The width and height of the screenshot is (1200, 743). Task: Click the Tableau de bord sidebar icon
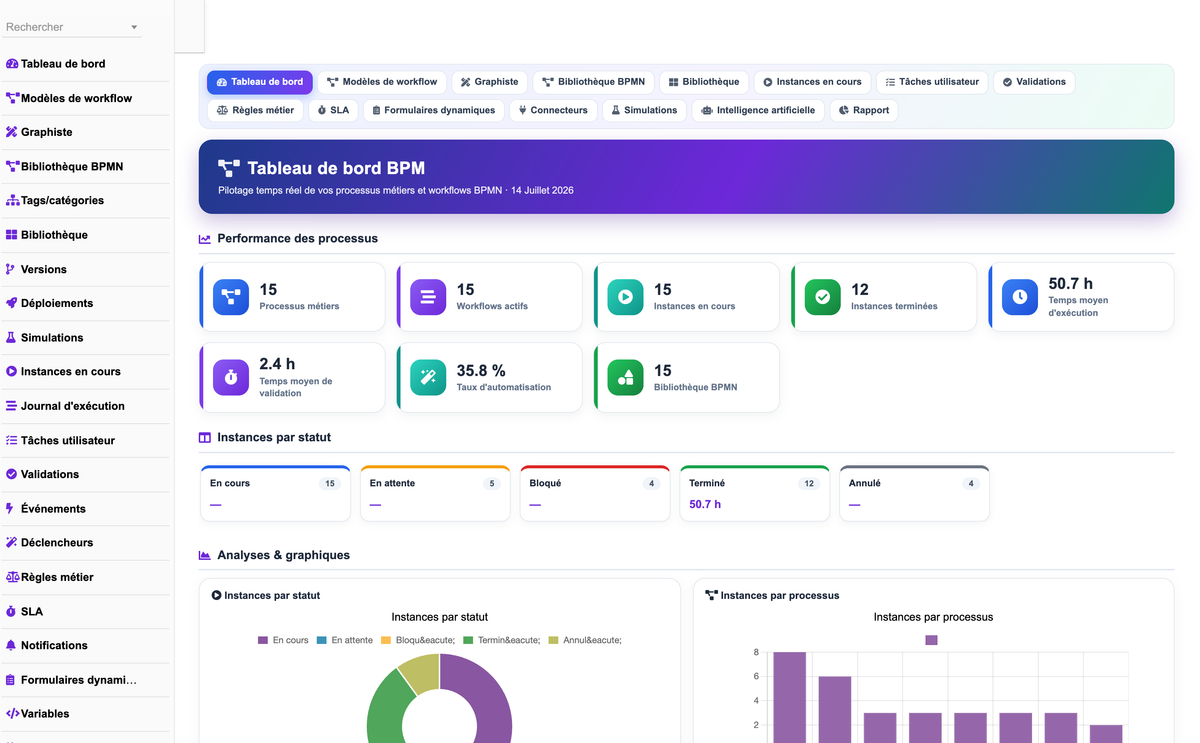pos(12,64)
